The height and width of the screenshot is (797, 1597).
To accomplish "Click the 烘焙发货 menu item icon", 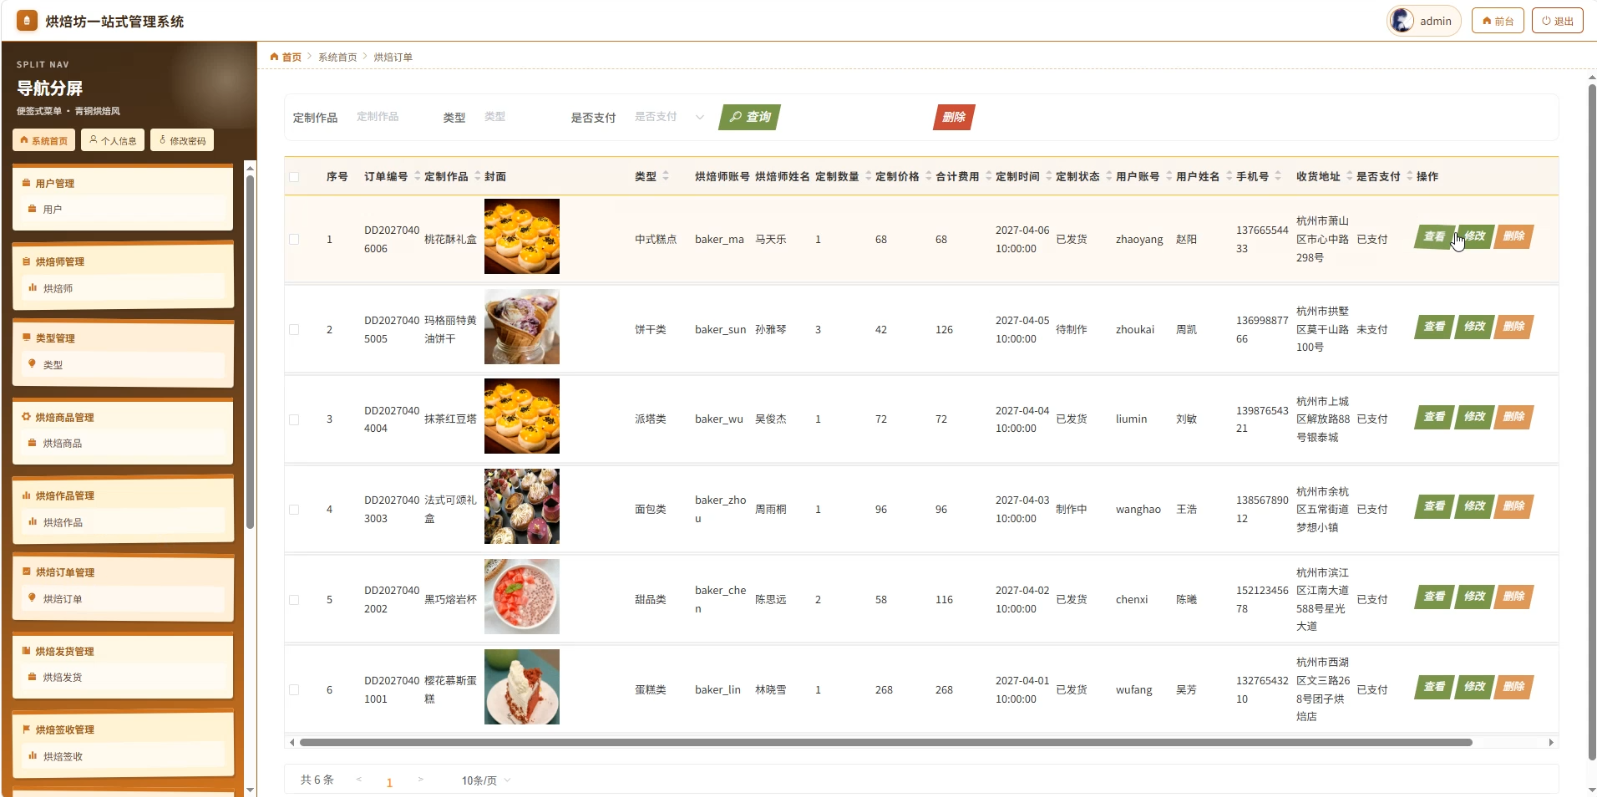I will coord(32,677).
